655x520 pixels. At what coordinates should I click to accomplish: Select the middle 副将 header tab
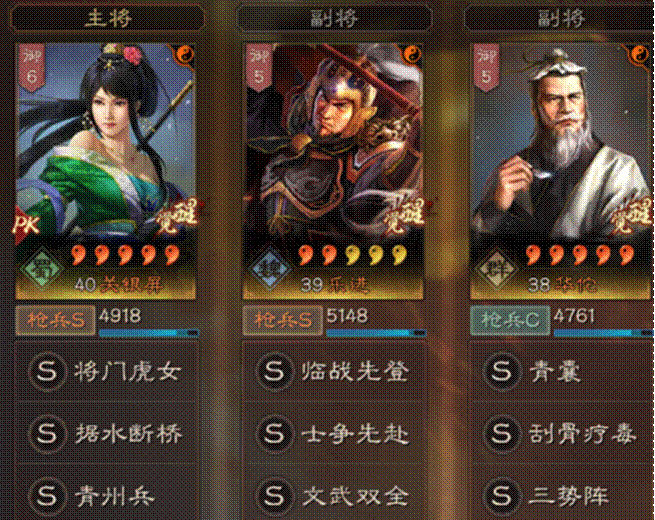point(334,18)
